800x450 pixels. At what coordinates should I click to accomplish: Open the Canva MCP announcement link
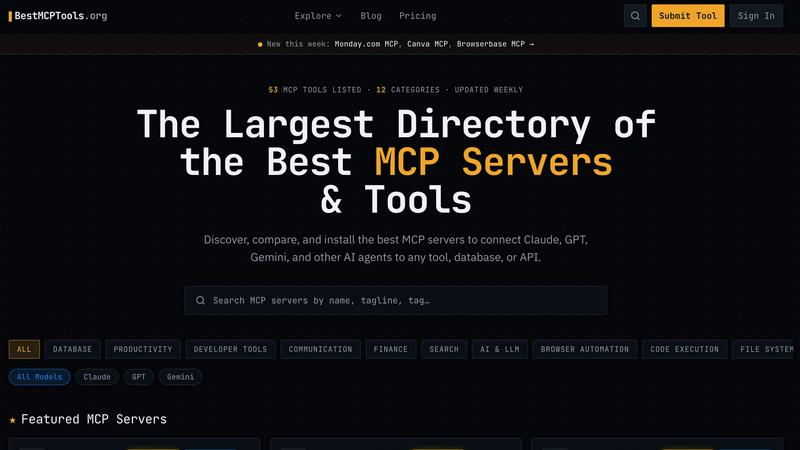point(427,44)
